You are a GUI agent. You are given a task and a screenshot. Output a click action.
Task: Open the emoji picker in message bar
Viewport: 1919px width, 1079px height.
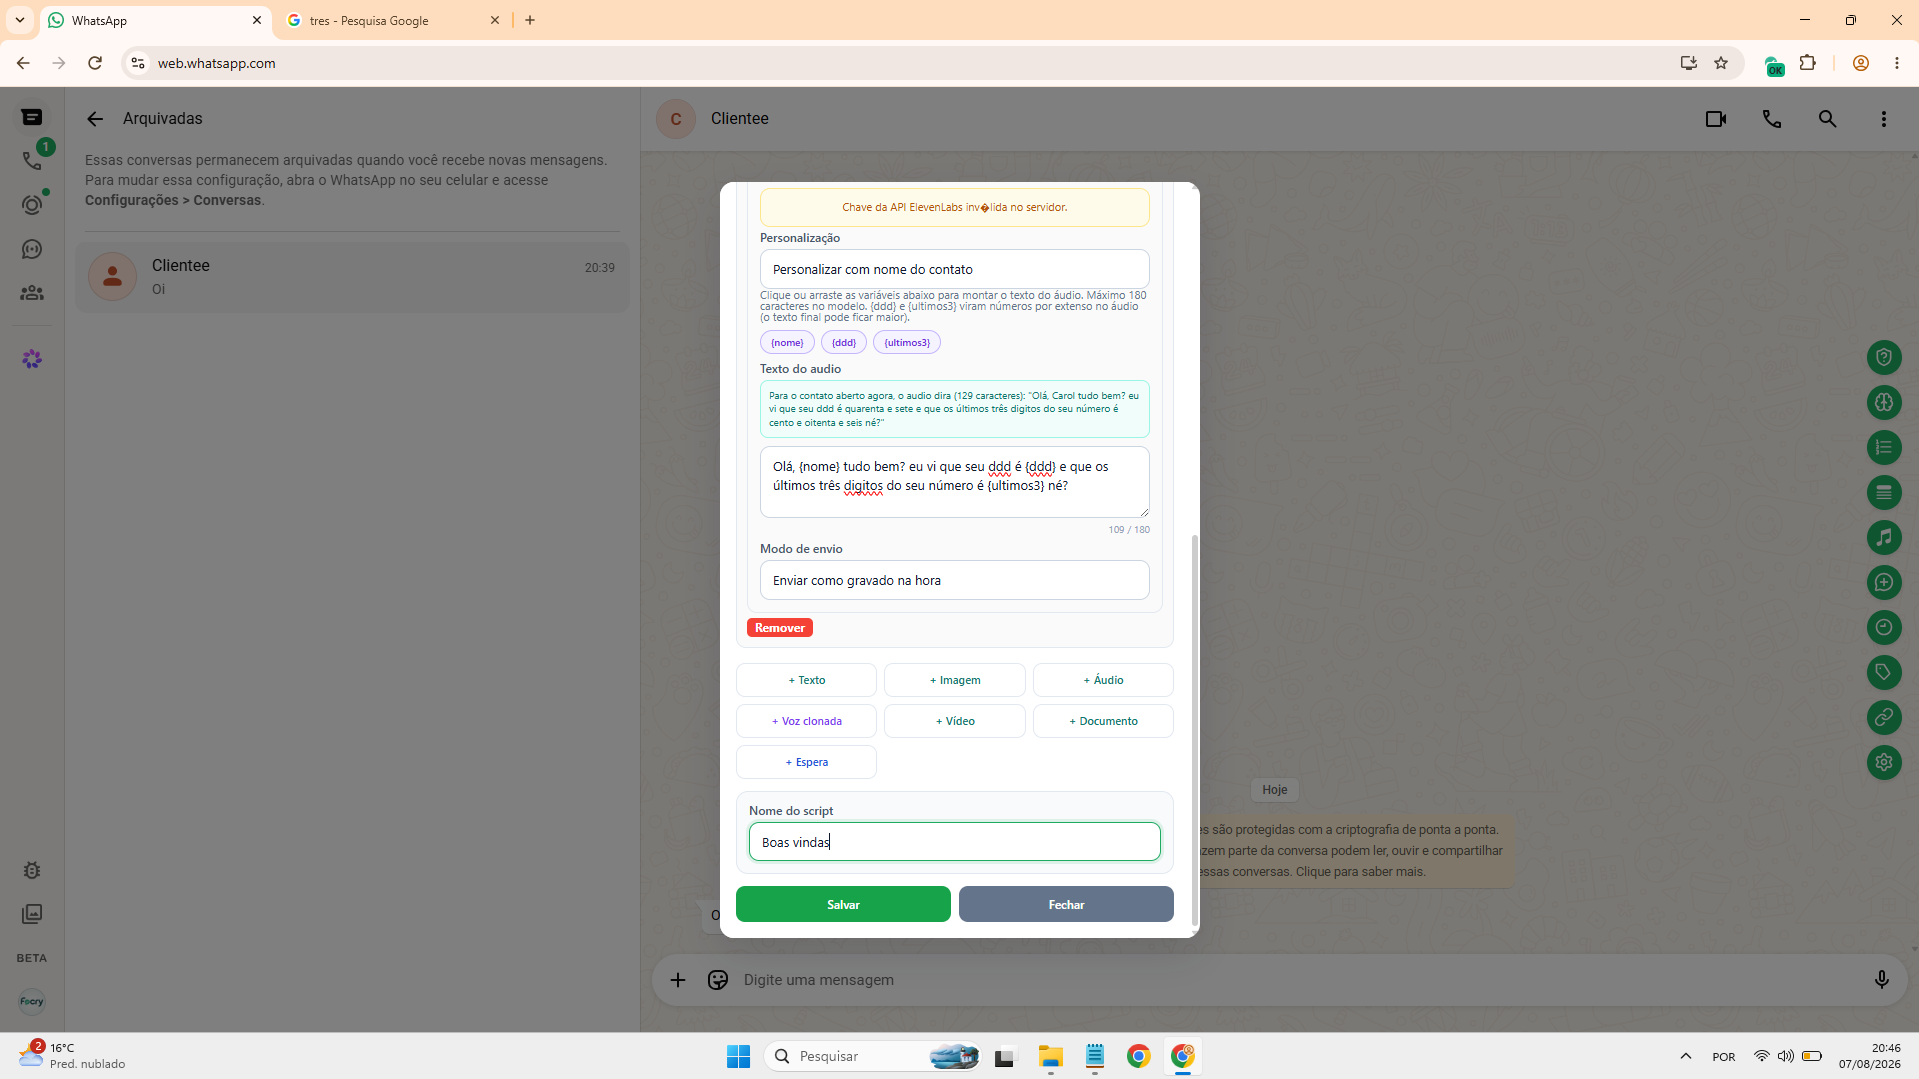pyautogui.click(x=718, y=980)
